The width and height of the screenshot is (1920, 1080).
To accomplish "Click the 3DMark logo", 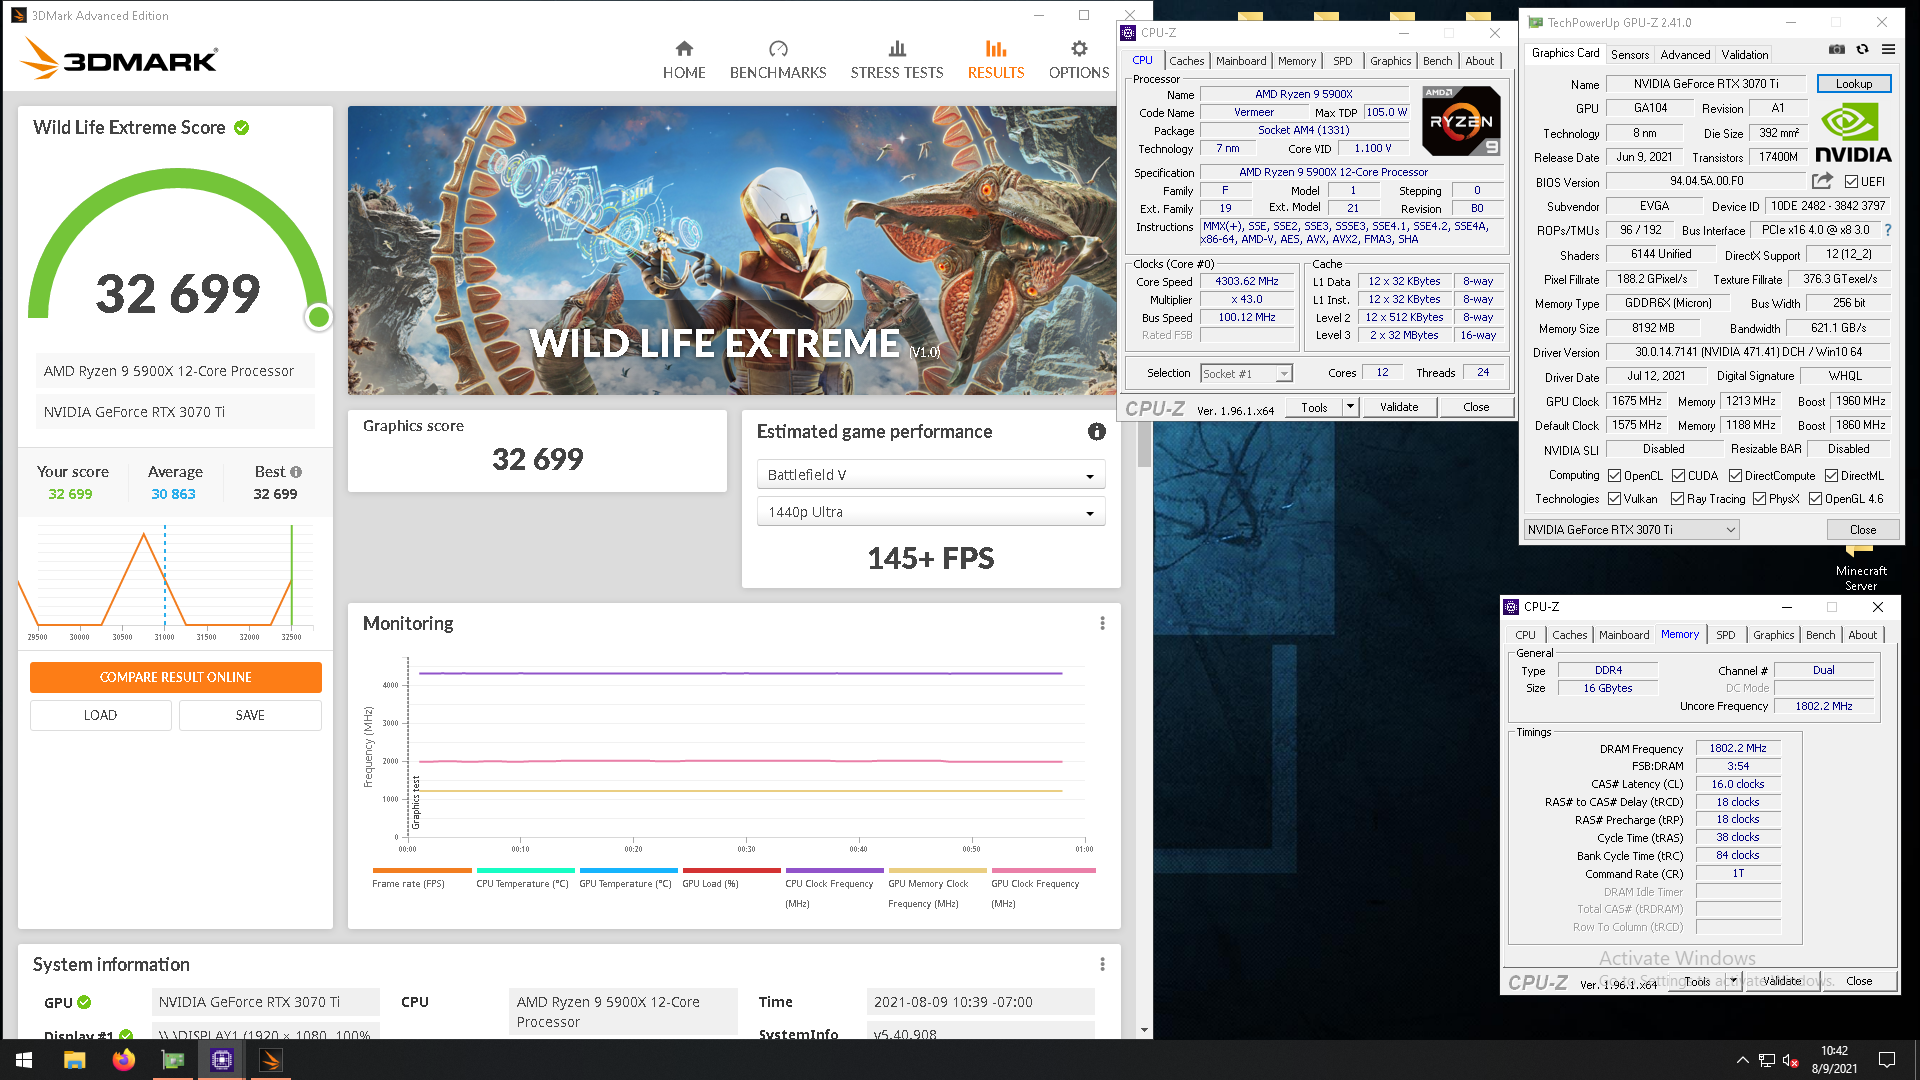I will pyautogui.click(x=119, y=59).
